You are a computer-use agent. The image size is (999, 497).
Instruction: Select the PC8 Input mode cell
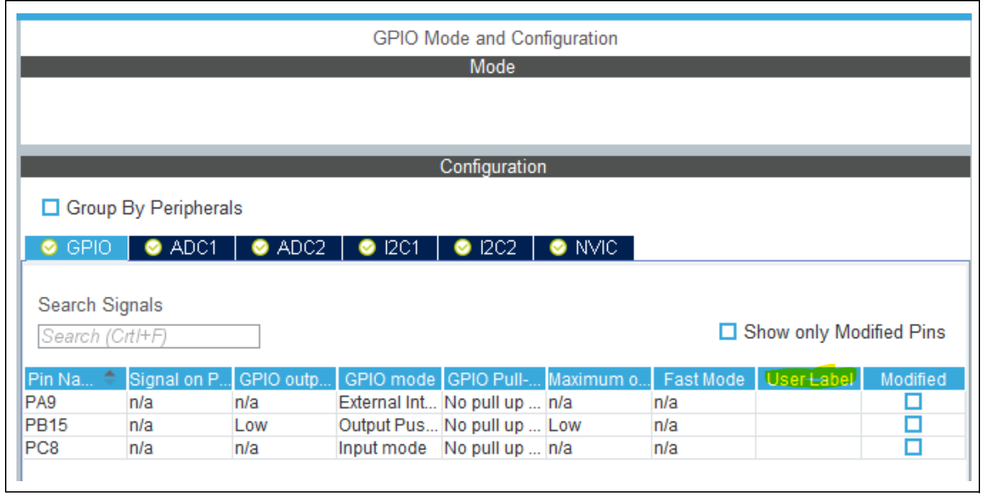click(x=383, y=448)
